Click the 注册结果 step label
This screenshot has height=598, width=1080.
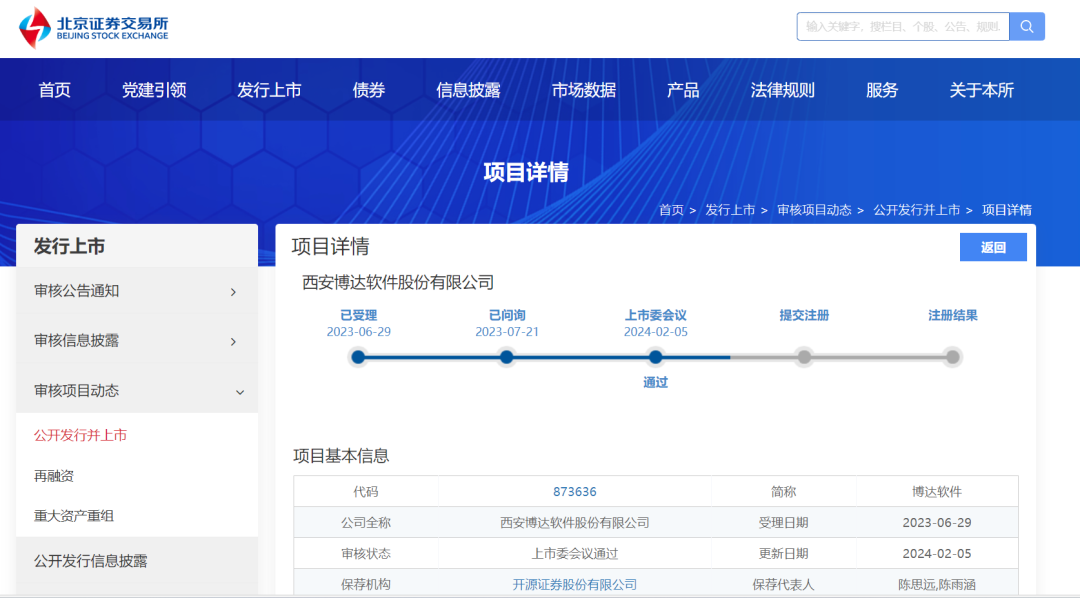coord(953,316)
